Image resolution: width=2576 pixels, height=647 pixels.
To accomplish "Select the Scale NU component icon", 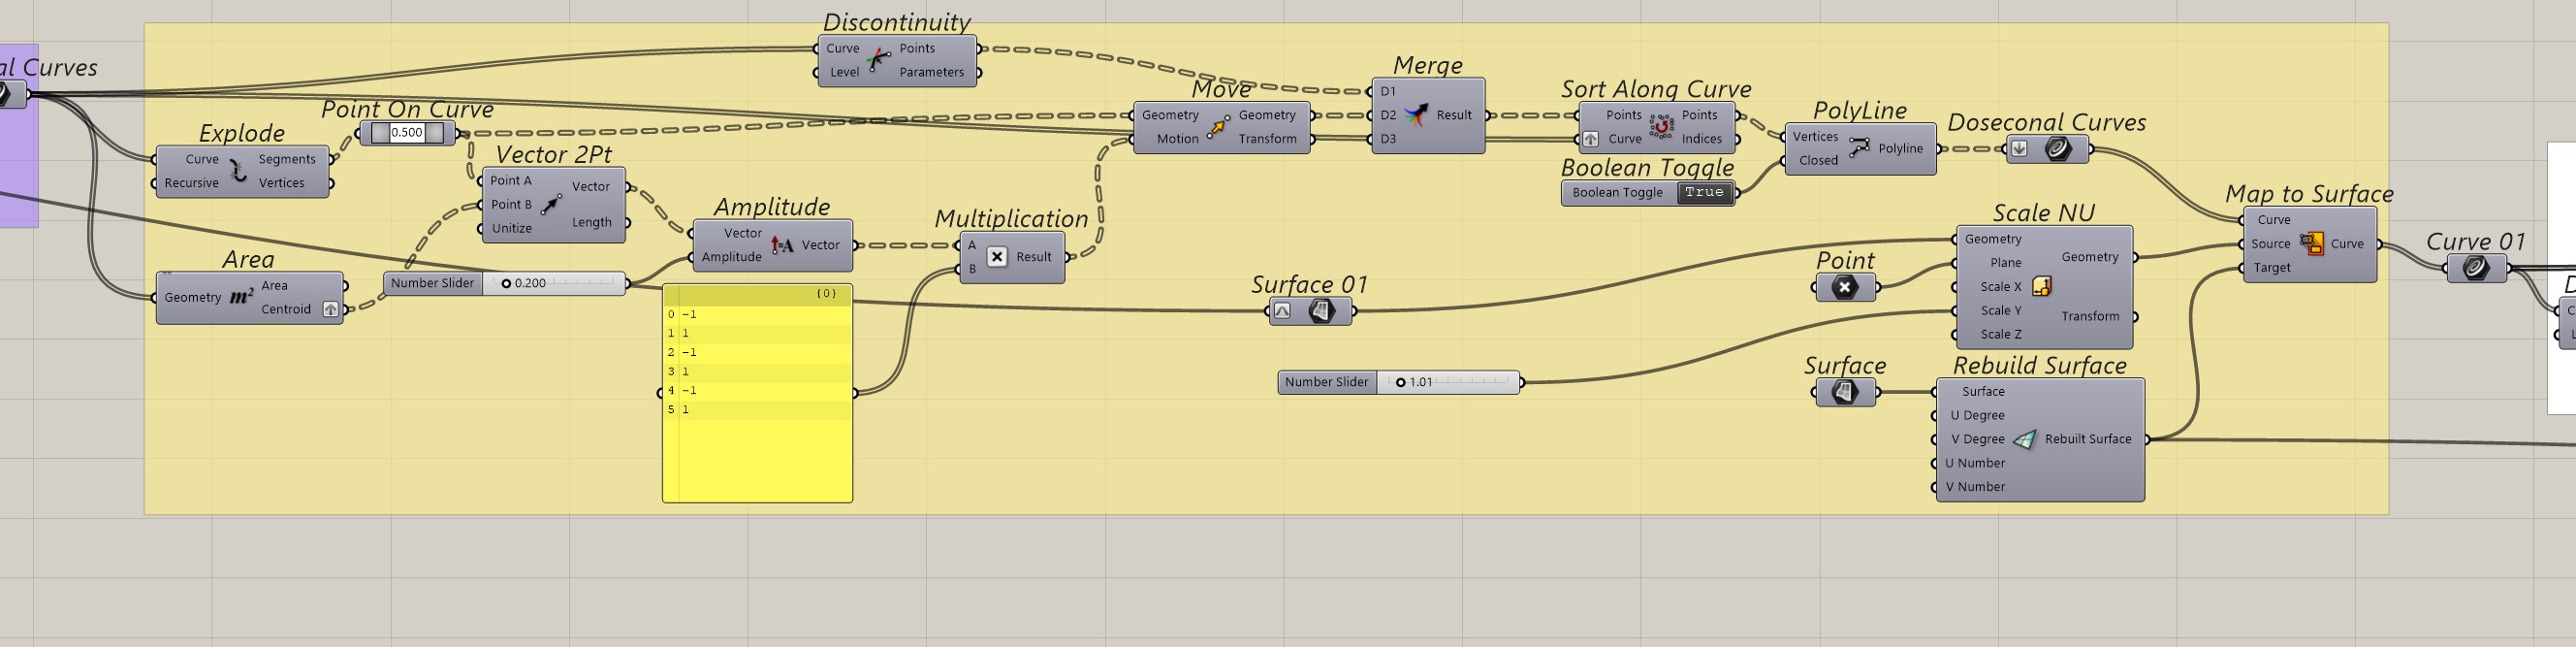I will [x=2042, y=287].
